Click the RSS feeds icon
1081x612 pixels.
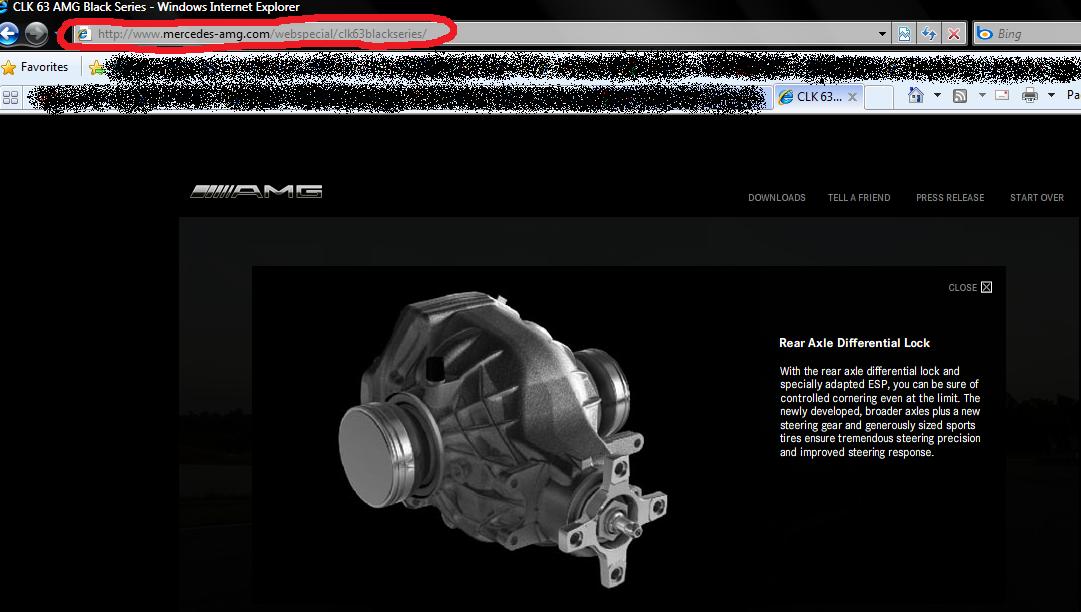click(x=960, y=96)
